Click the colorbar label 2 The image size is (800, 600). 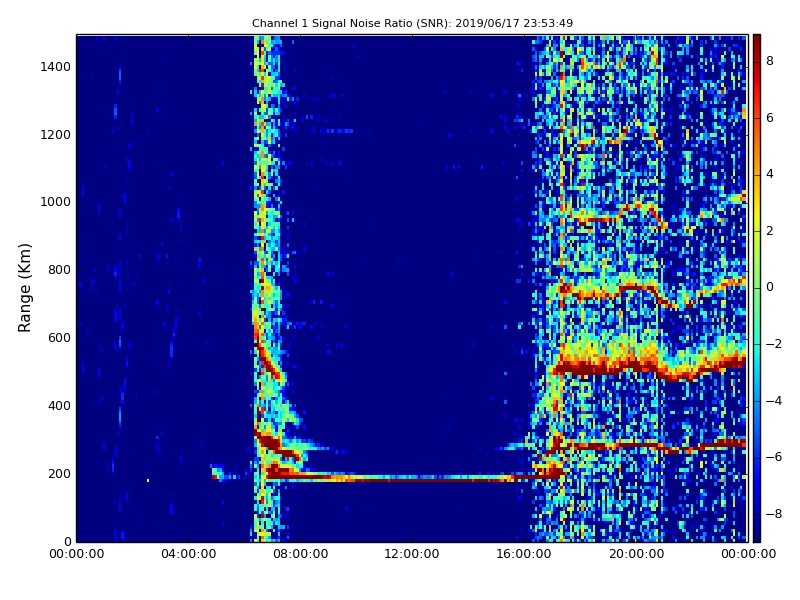click(770, 231)
